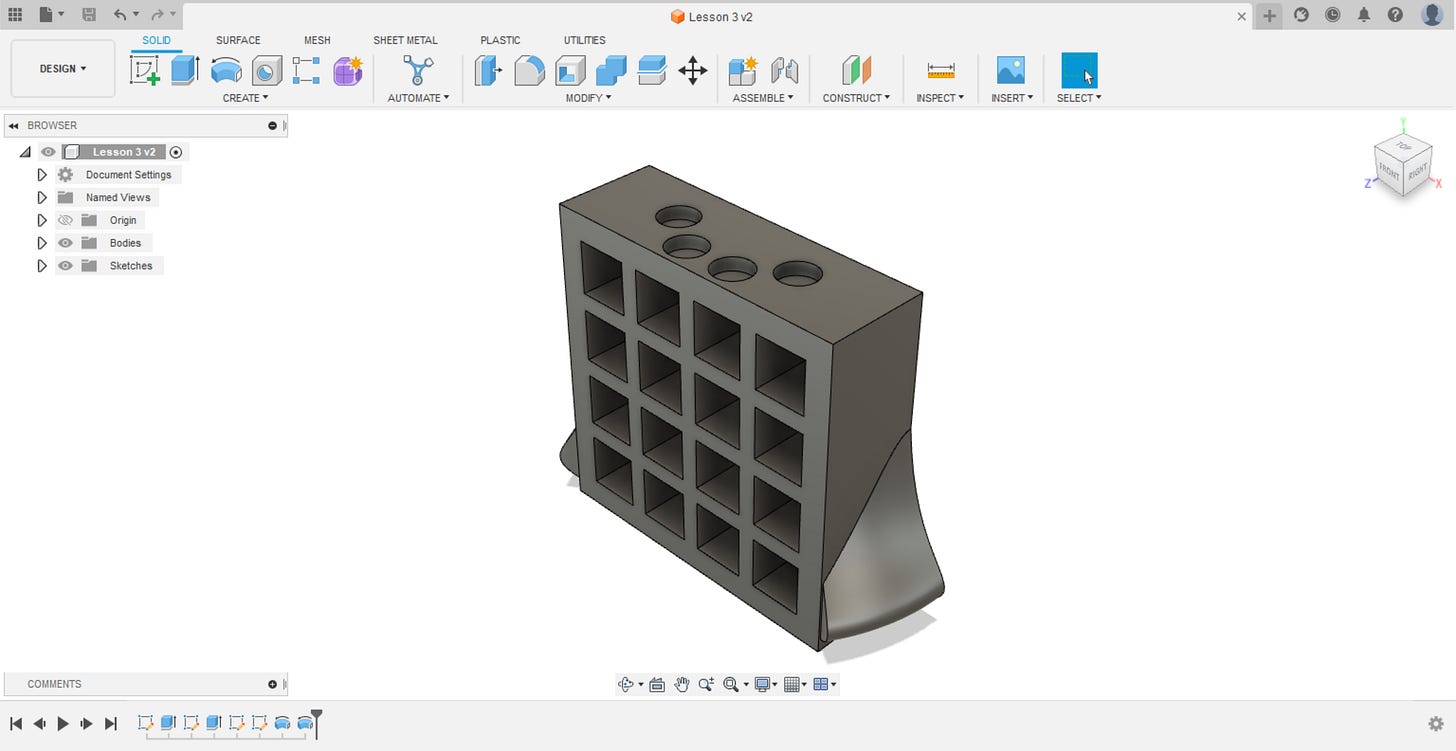Viewport: 1456px width, 751px height.
Task: Select the Create Form purple icon
Action: tap(347, 70)
